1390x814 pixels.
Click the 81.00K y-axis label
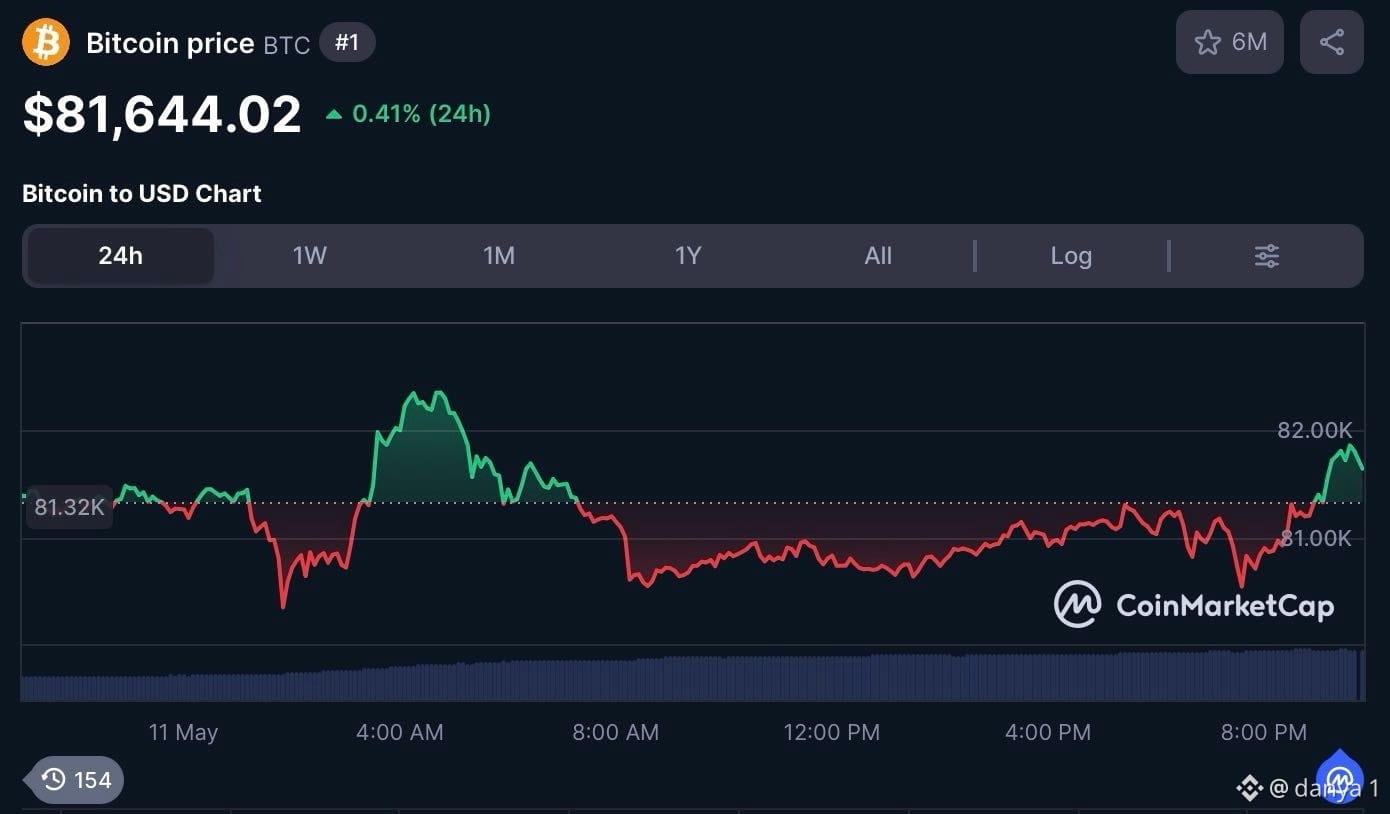1315,538
